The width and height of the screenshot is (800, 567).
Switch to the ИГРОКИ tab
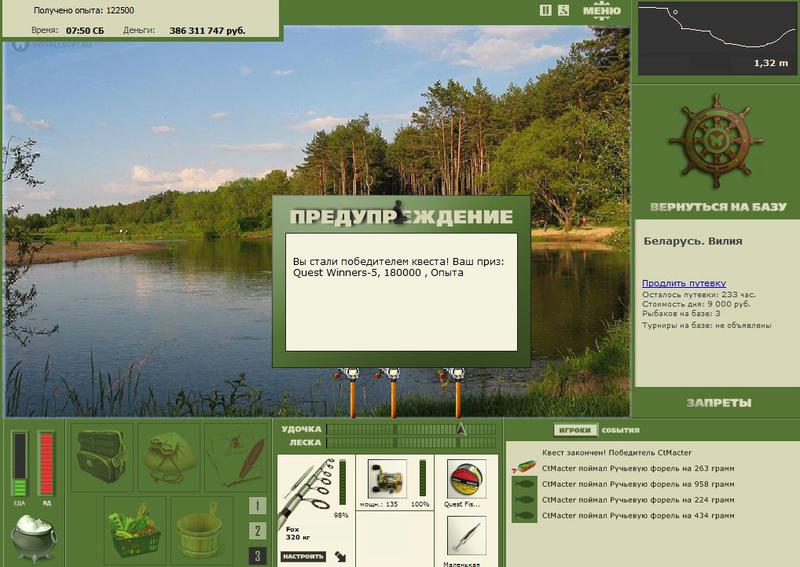tap(574, 430)
